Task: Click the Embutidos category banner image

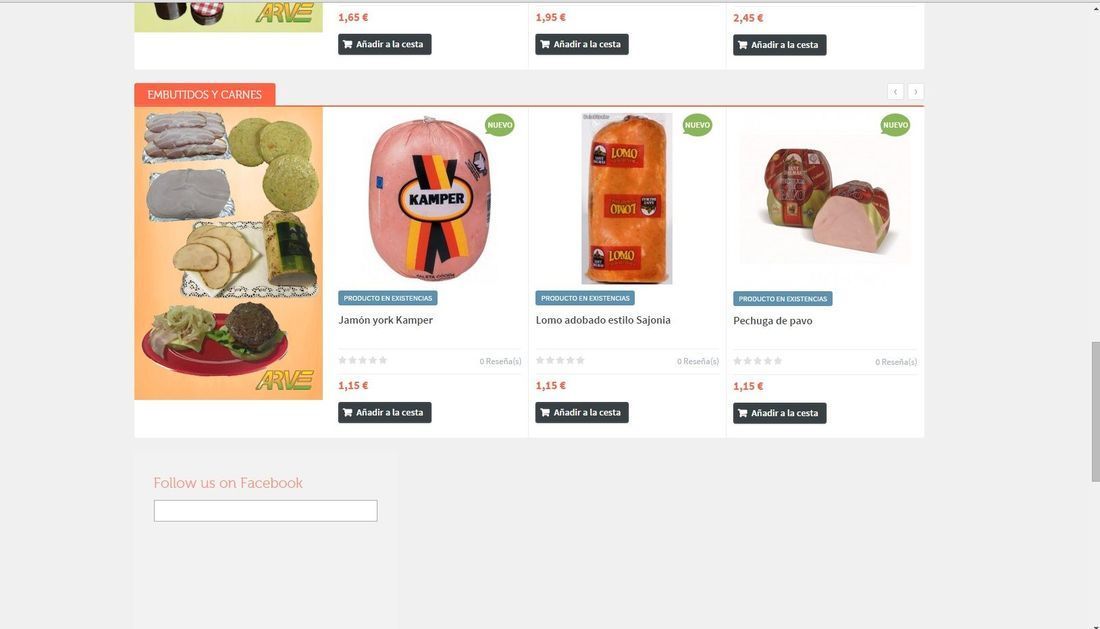Action: [x=229, y=253]
